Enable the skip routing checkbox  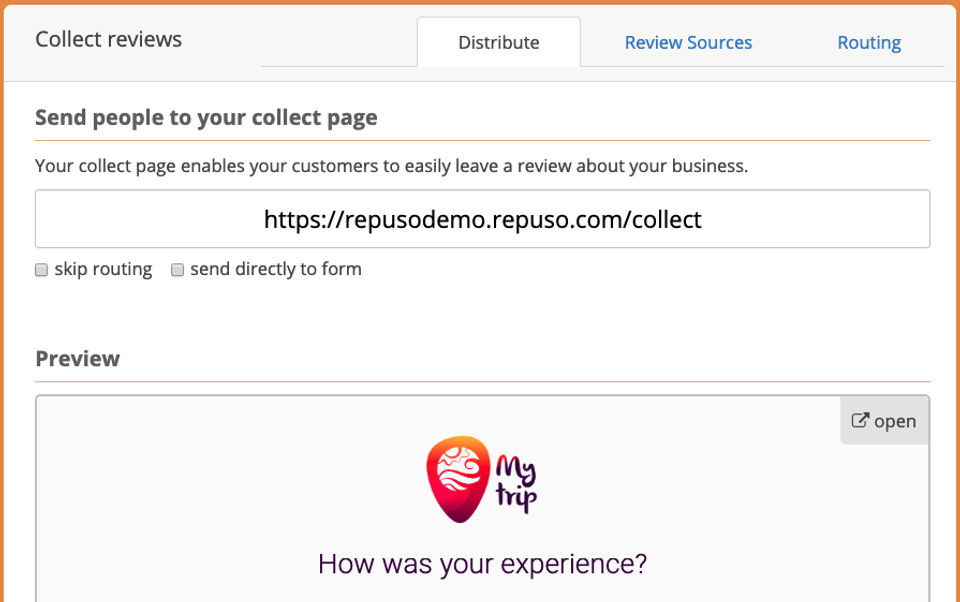42,270
